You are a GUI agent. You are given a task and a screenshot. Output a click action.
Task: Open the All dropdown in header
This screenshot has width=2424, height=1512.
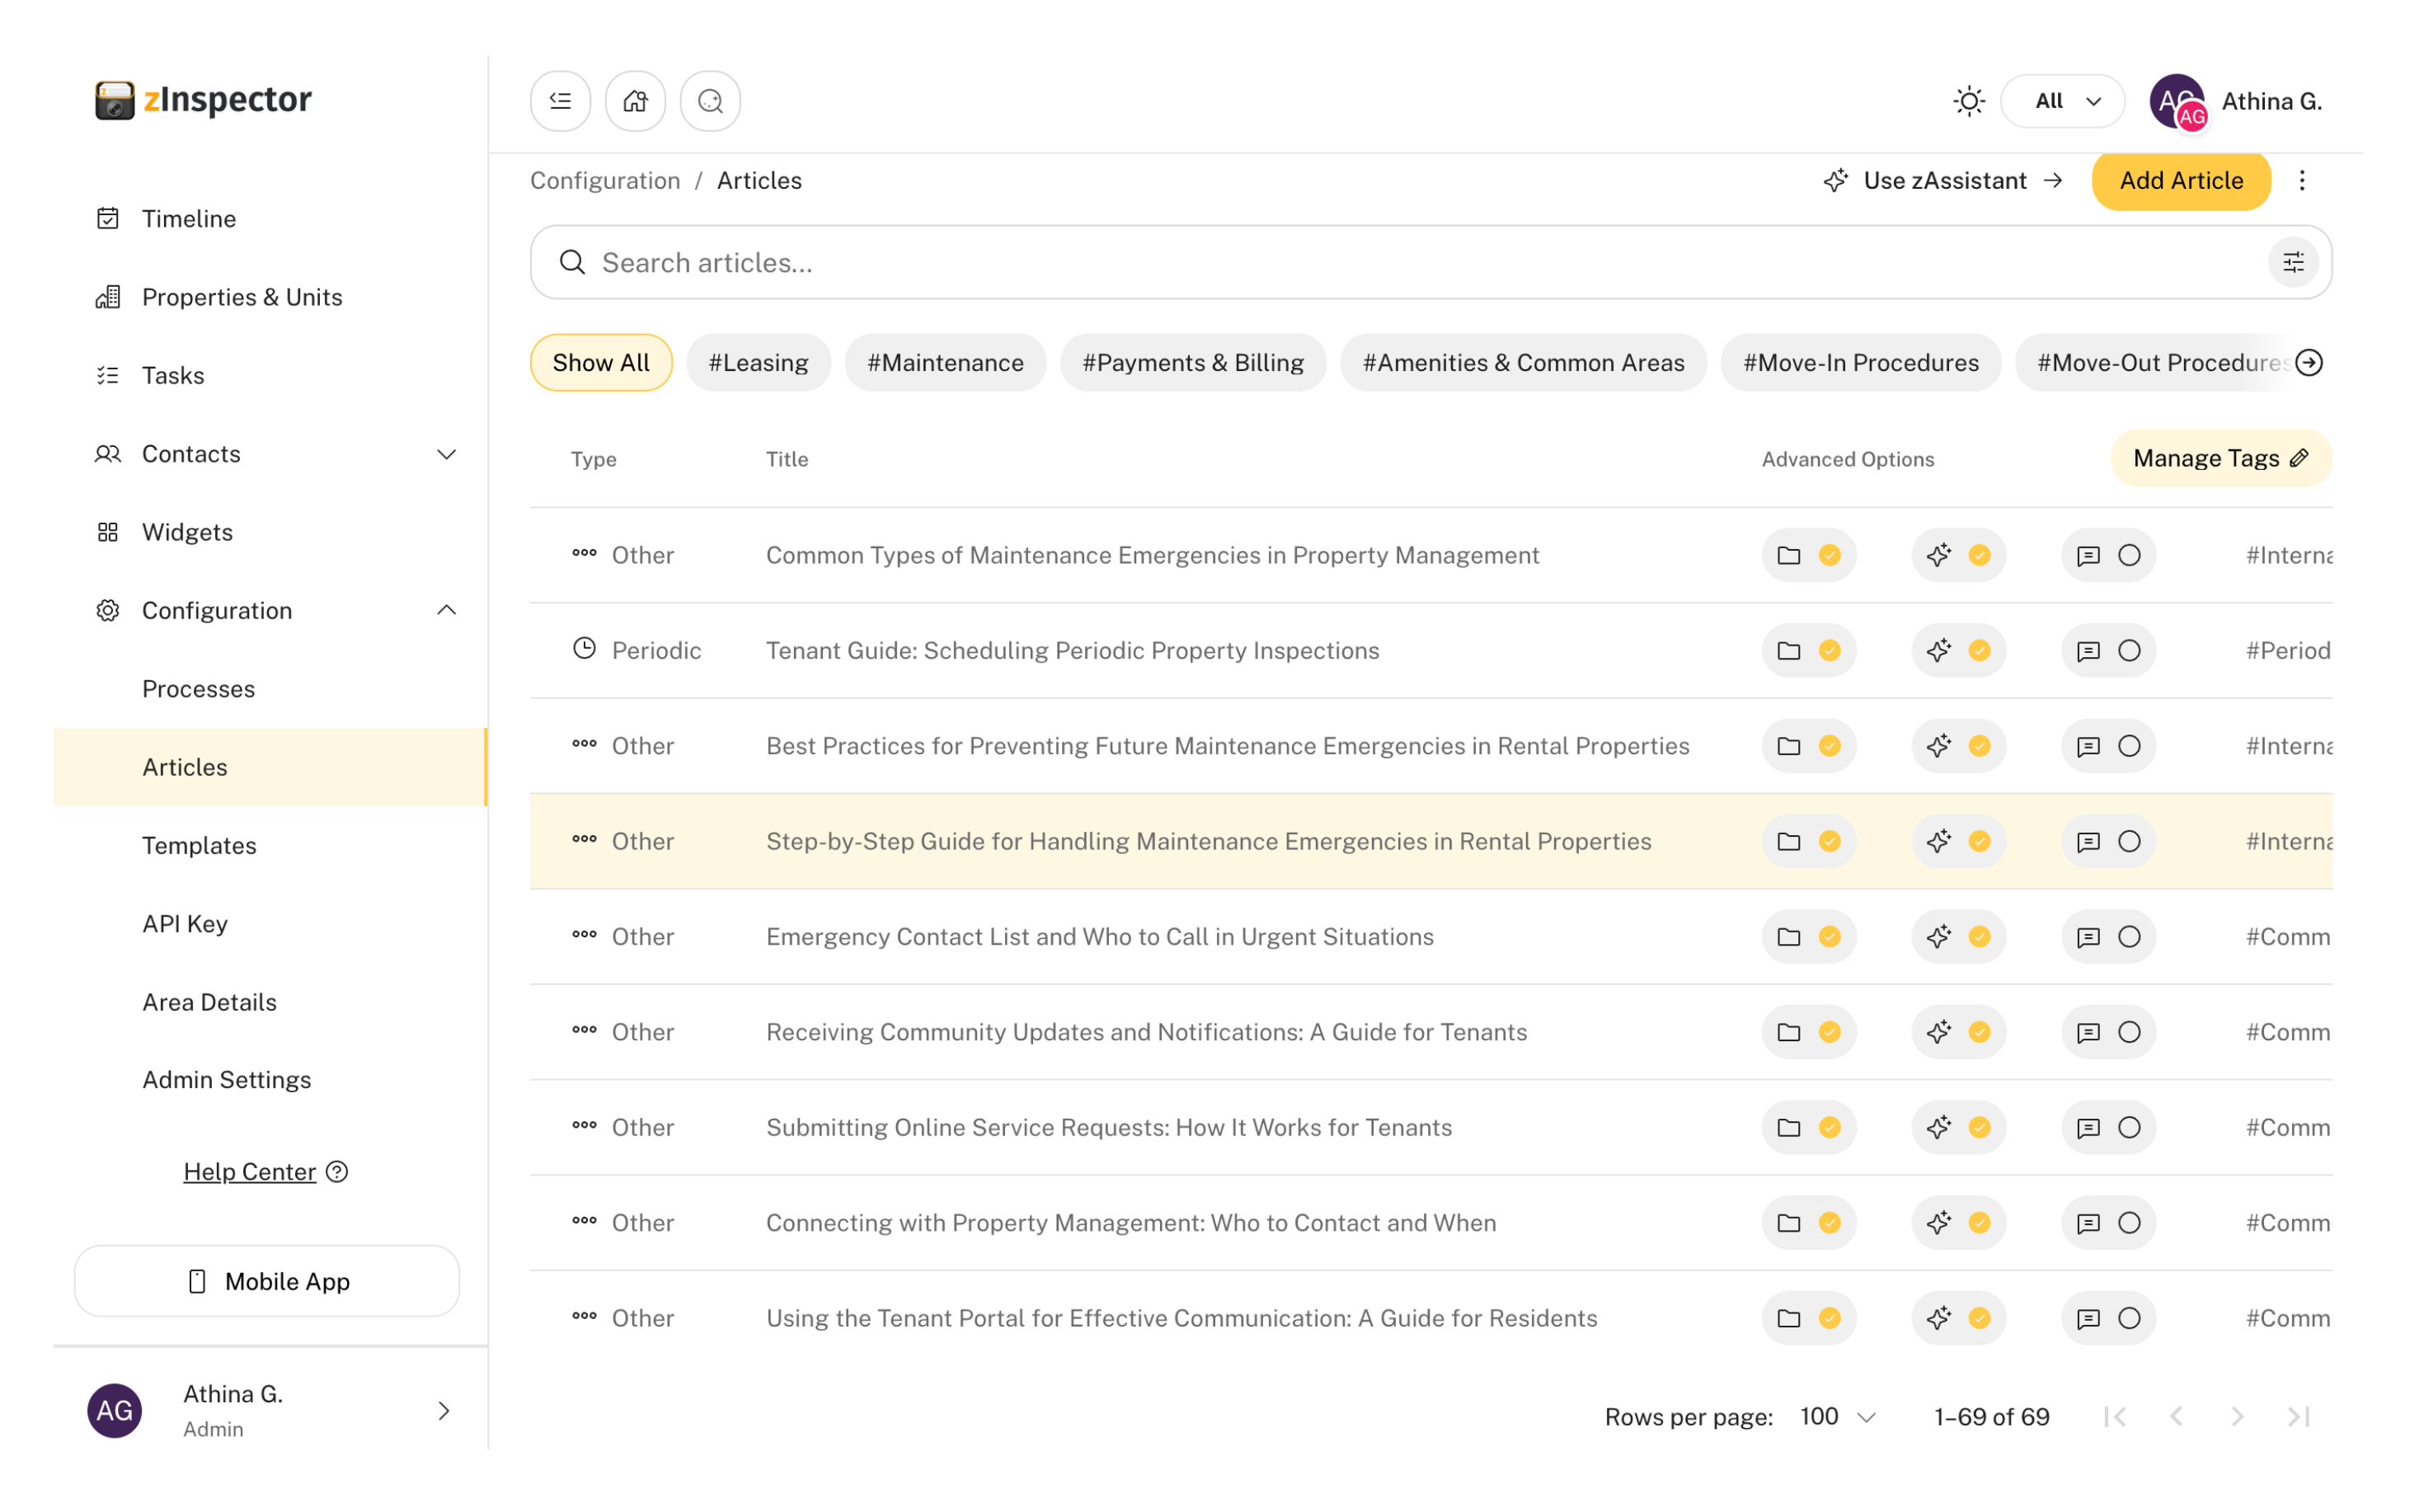2064,101
